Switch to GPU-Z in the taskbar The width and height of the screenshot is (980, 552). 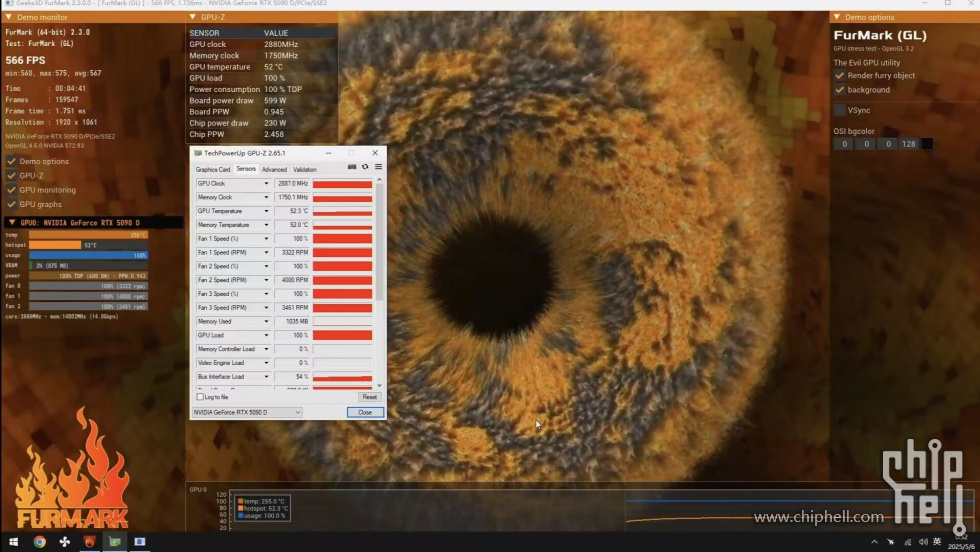pos(114,542)
